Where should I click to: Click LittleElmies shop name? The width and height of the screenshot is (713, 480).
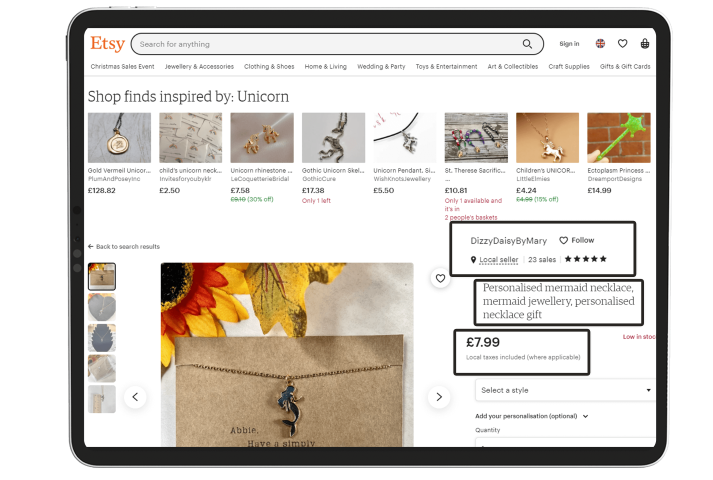click(533, 179)
